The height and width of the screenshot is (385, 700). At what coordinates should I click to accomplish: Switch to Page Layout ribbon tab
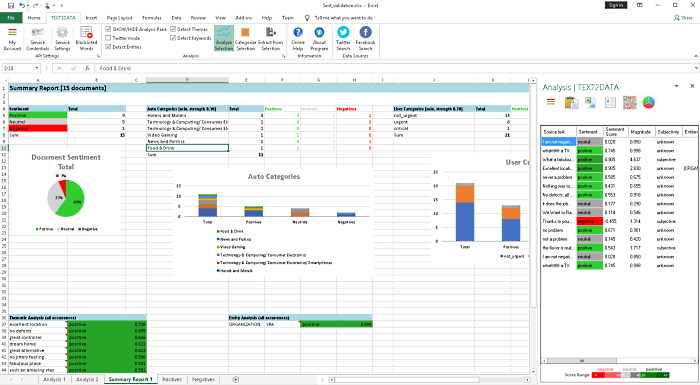point(119,18)
